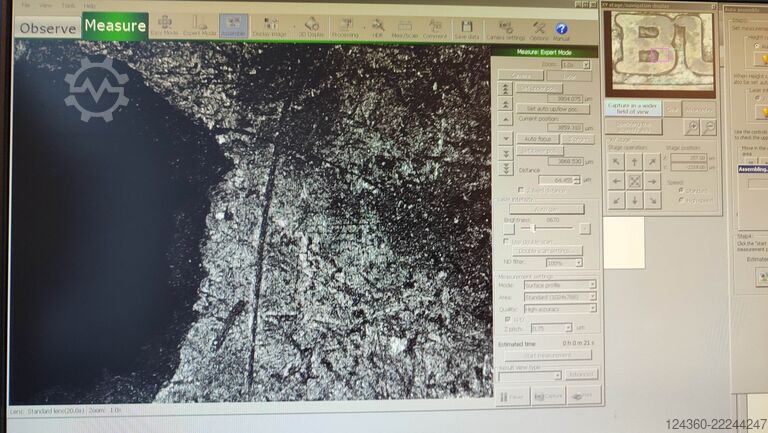Move XY stage diagonally down-right
The image size is (768, 433).
click(x=653, y=200)
